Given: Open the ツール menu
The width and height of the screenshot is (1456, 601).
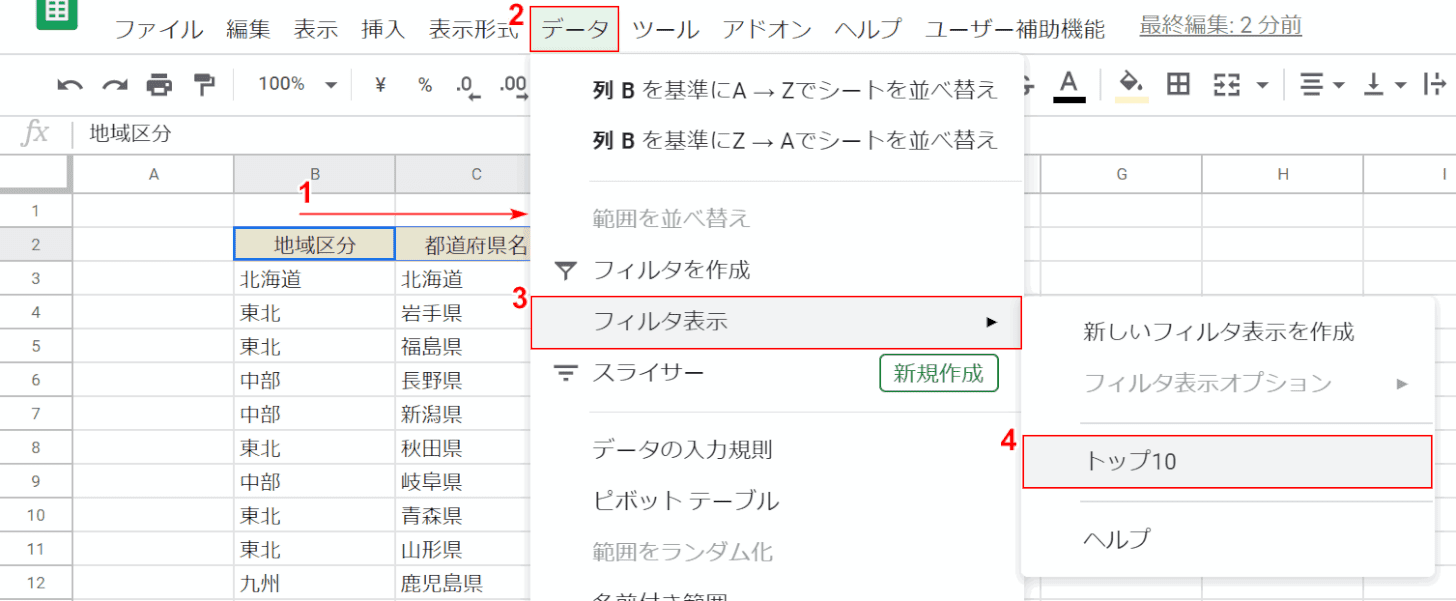Looking at the screenshot, I should coord(666,29).
